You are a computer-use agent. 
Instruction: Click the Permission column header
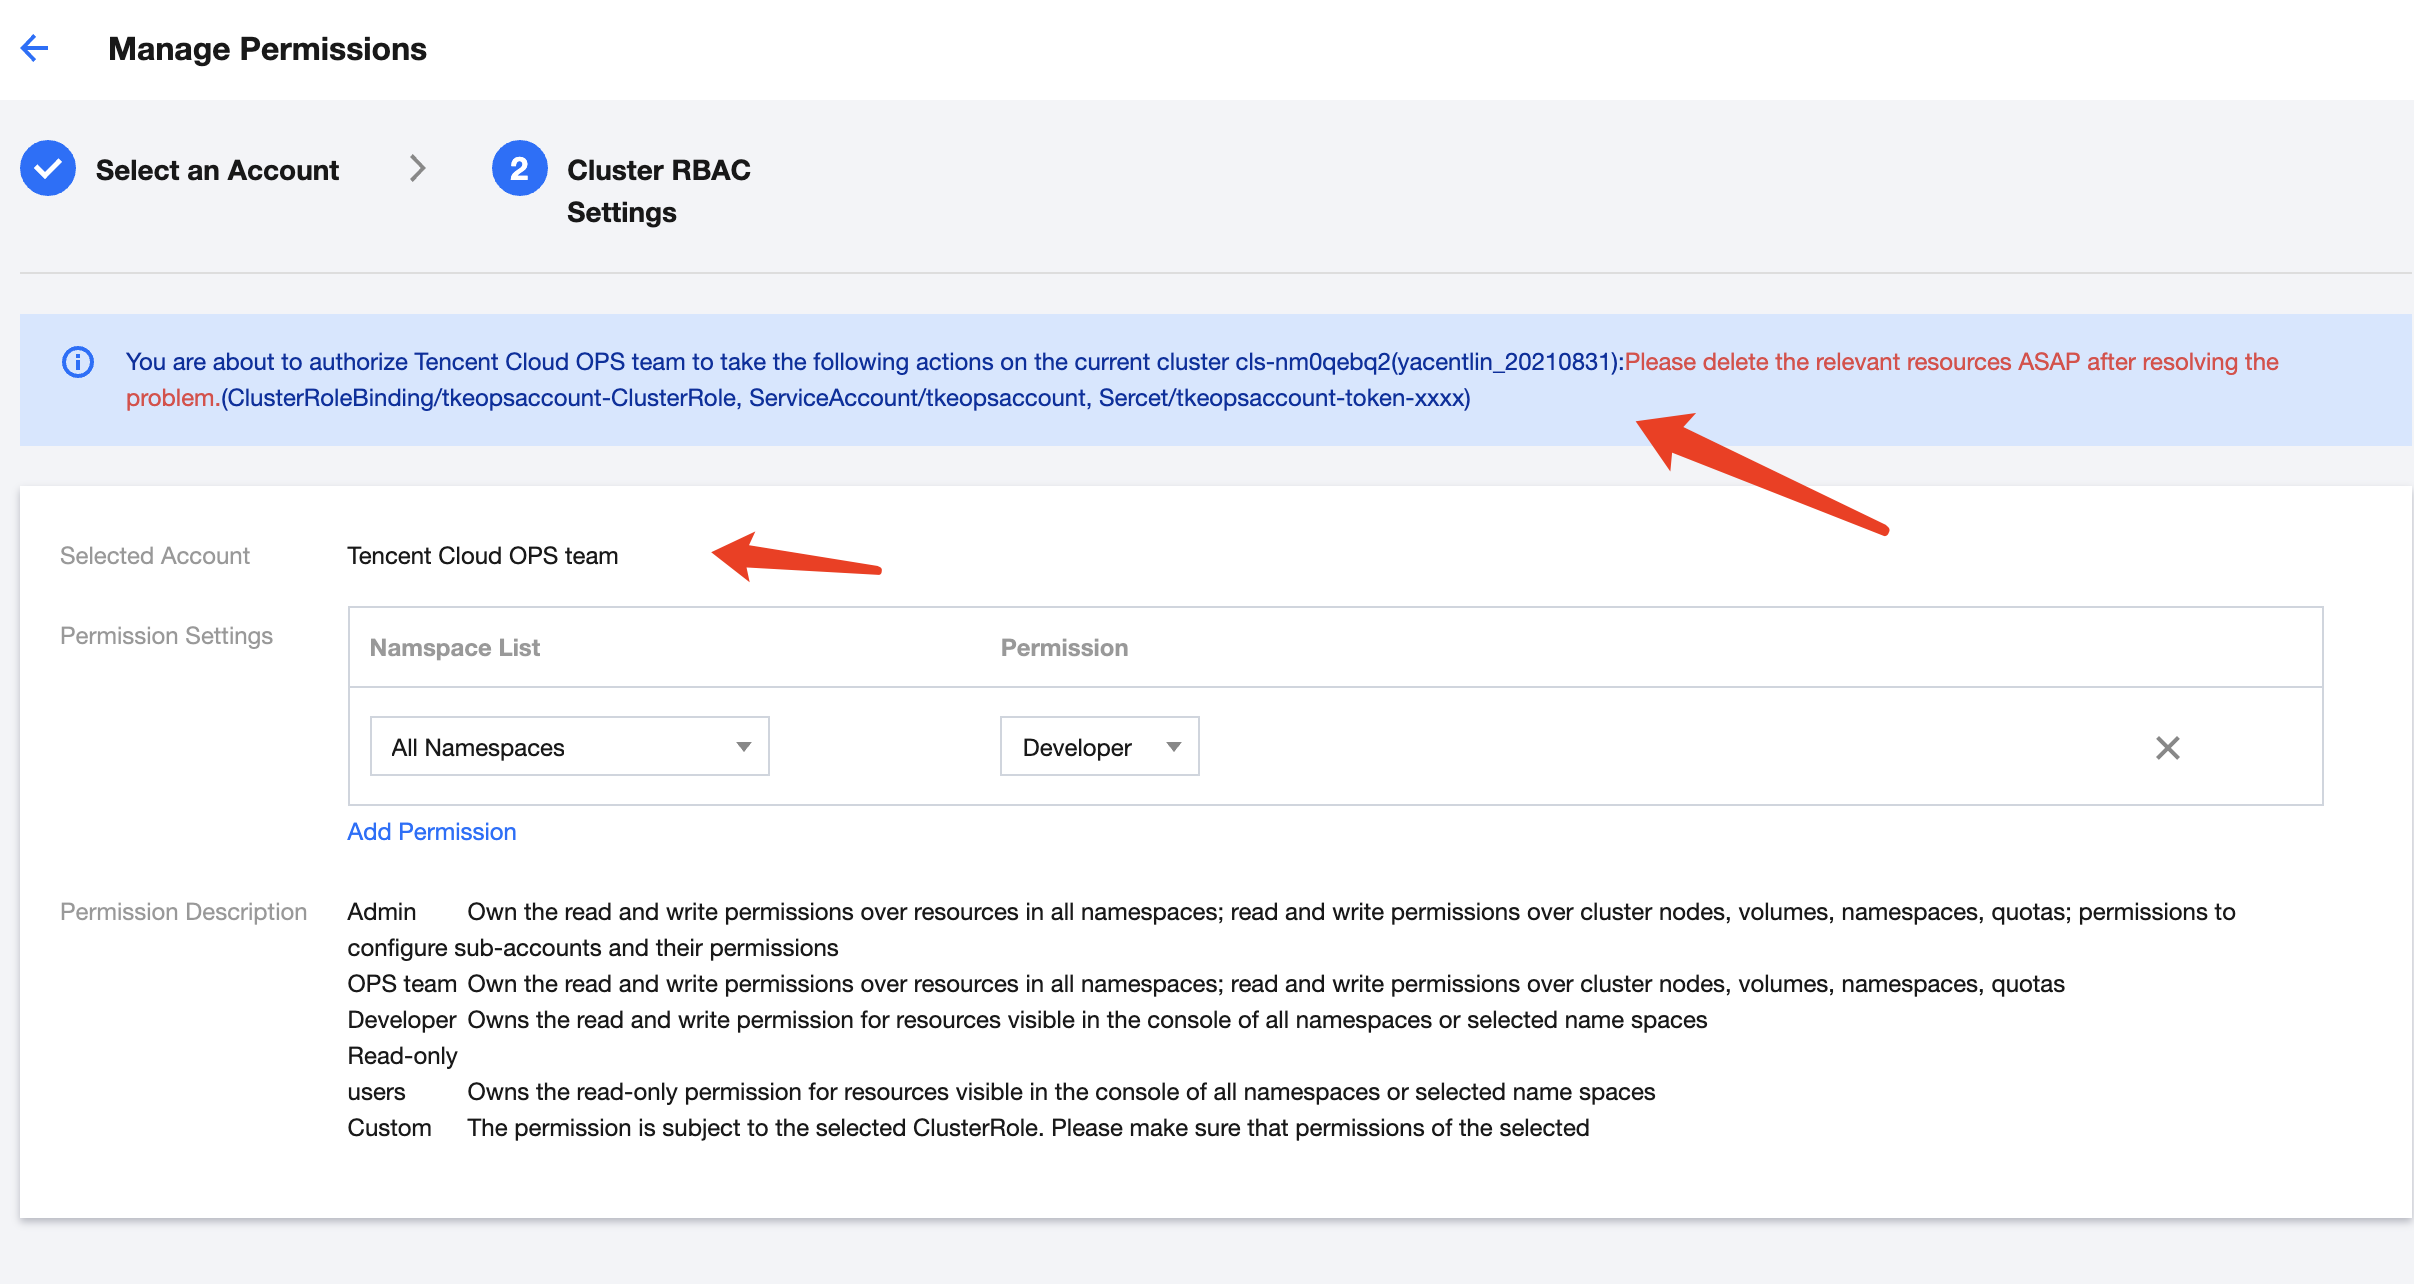1064,648
